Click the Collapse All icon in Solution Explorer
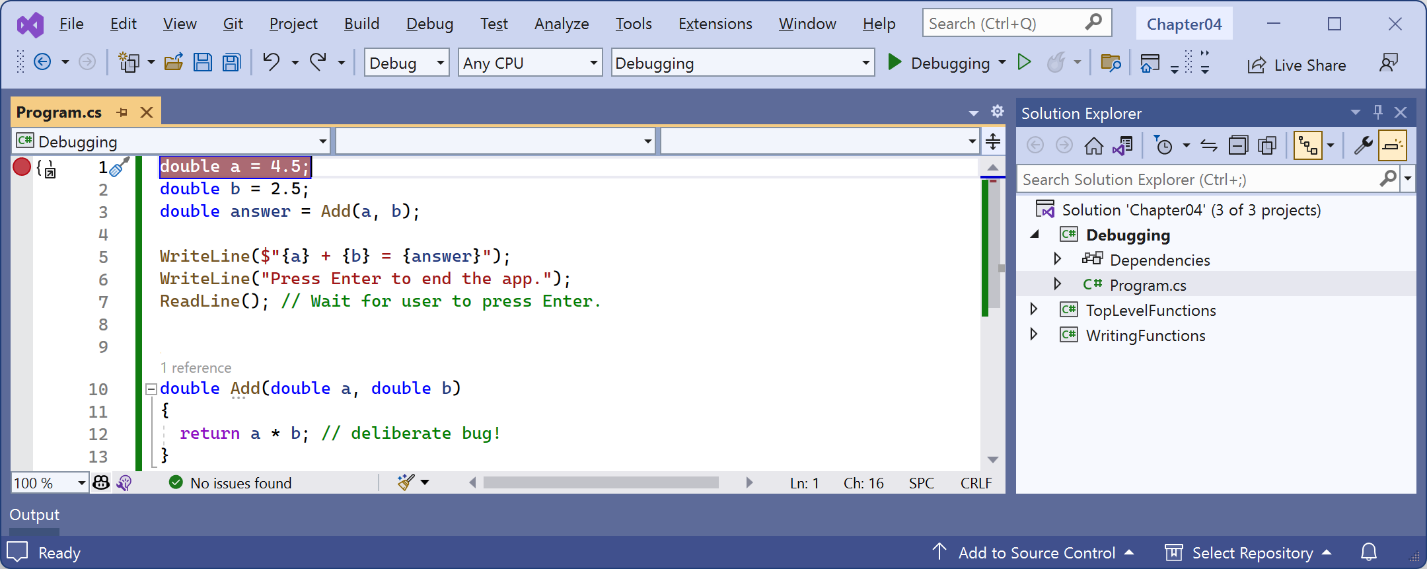Image resolution: width=1427 pixels, height=569 pixels. (x=1238, y=146)
